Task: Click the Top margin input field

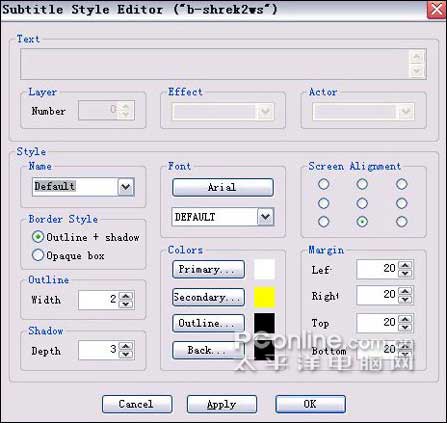Action: [x=377, y=323]
